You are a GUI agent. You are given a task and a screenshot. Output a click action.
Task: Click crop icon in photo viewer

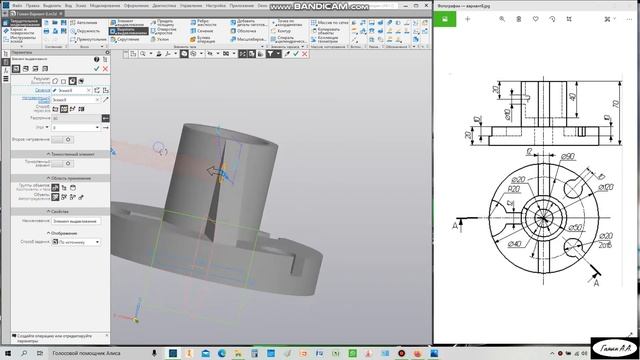569,19
